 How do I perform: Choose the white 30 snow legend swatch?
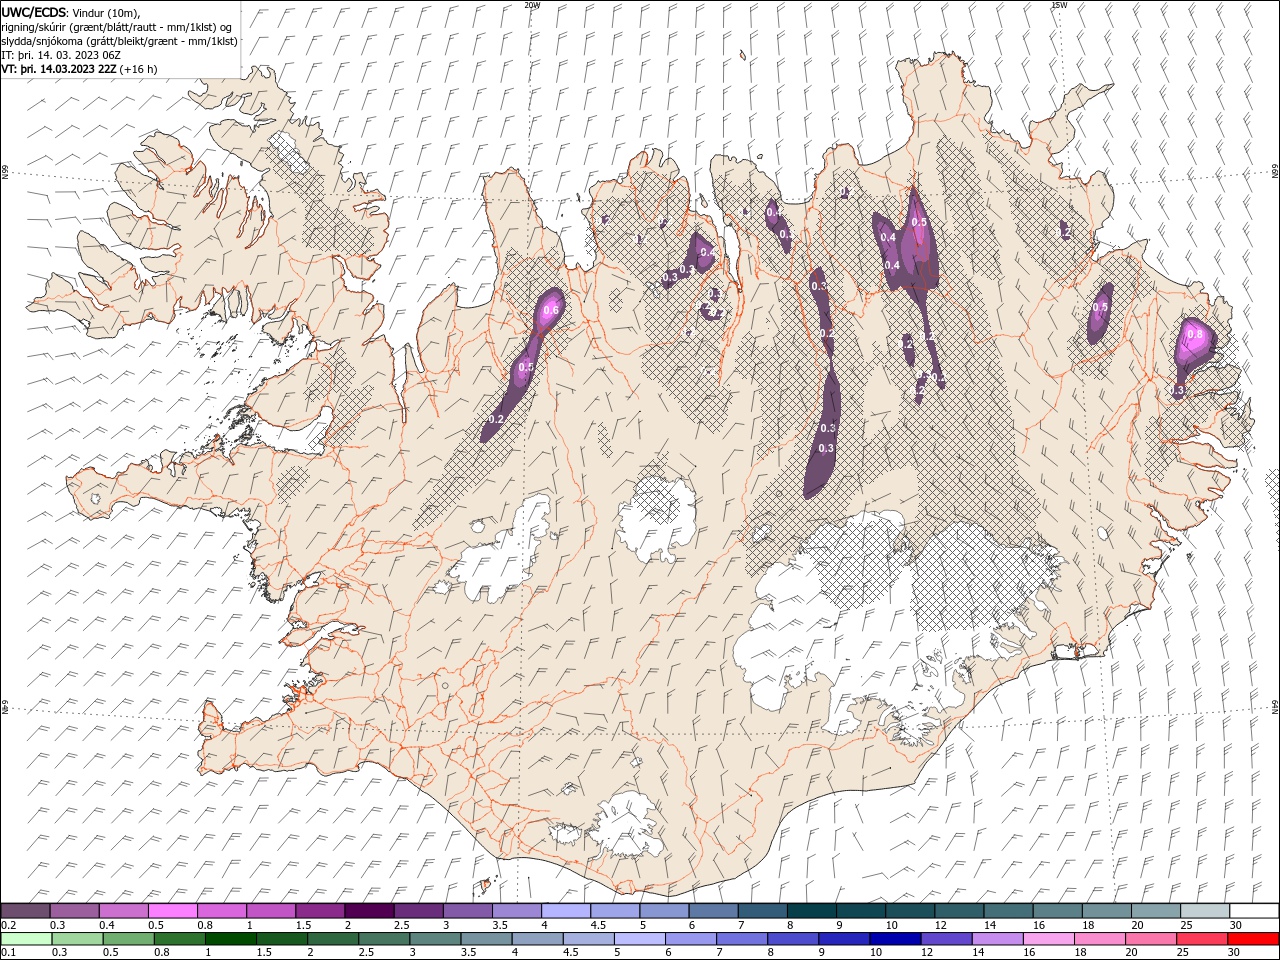pos(1254,911)
